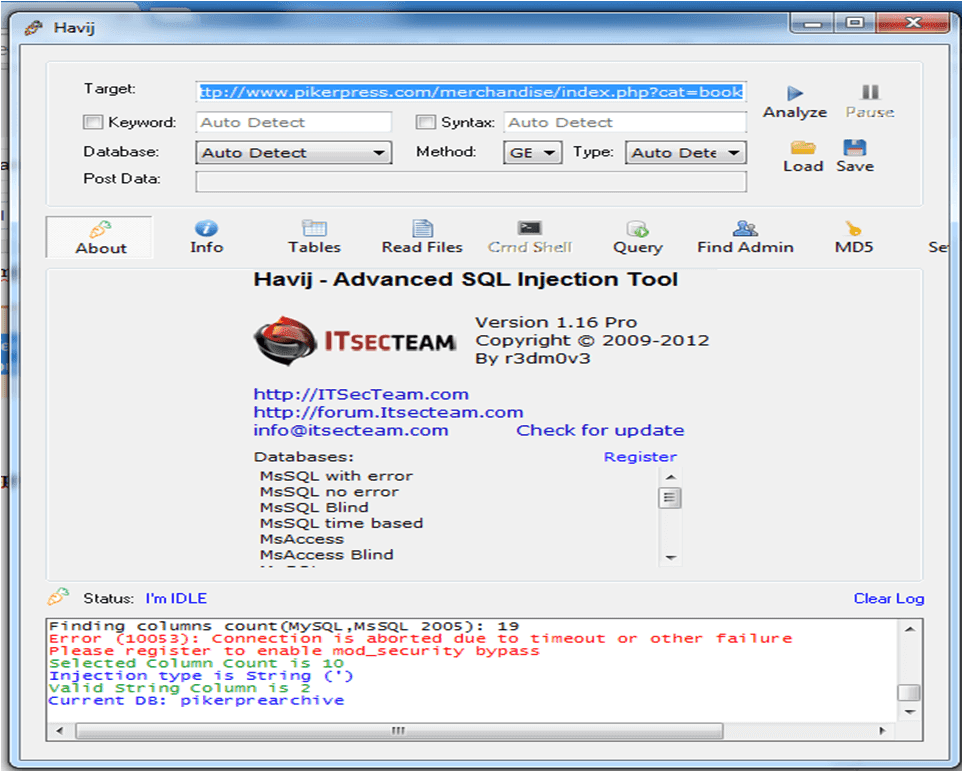This screenshot has width=963, height=772.
Task: Click the Keyword Auto Detect field
Action: [294, 122]
